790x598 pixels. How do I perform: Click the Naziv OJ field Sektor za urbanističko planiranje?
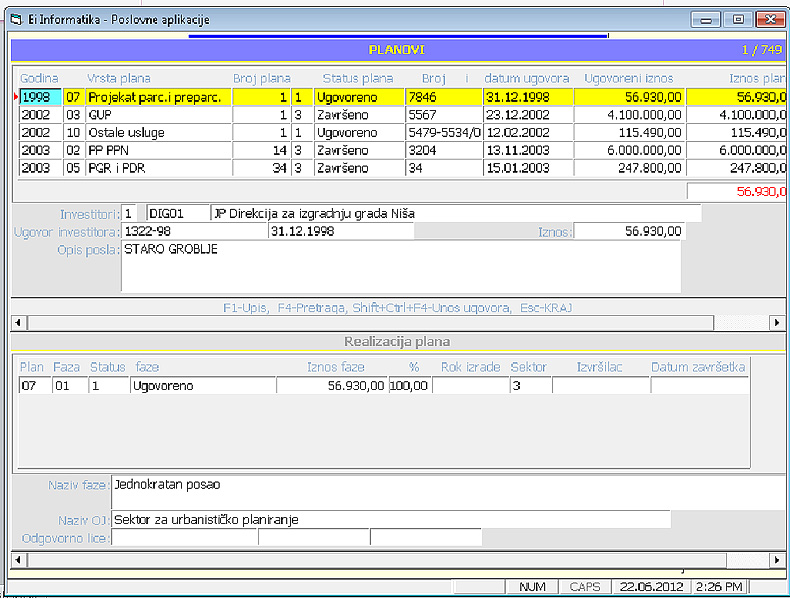[390, 519]
